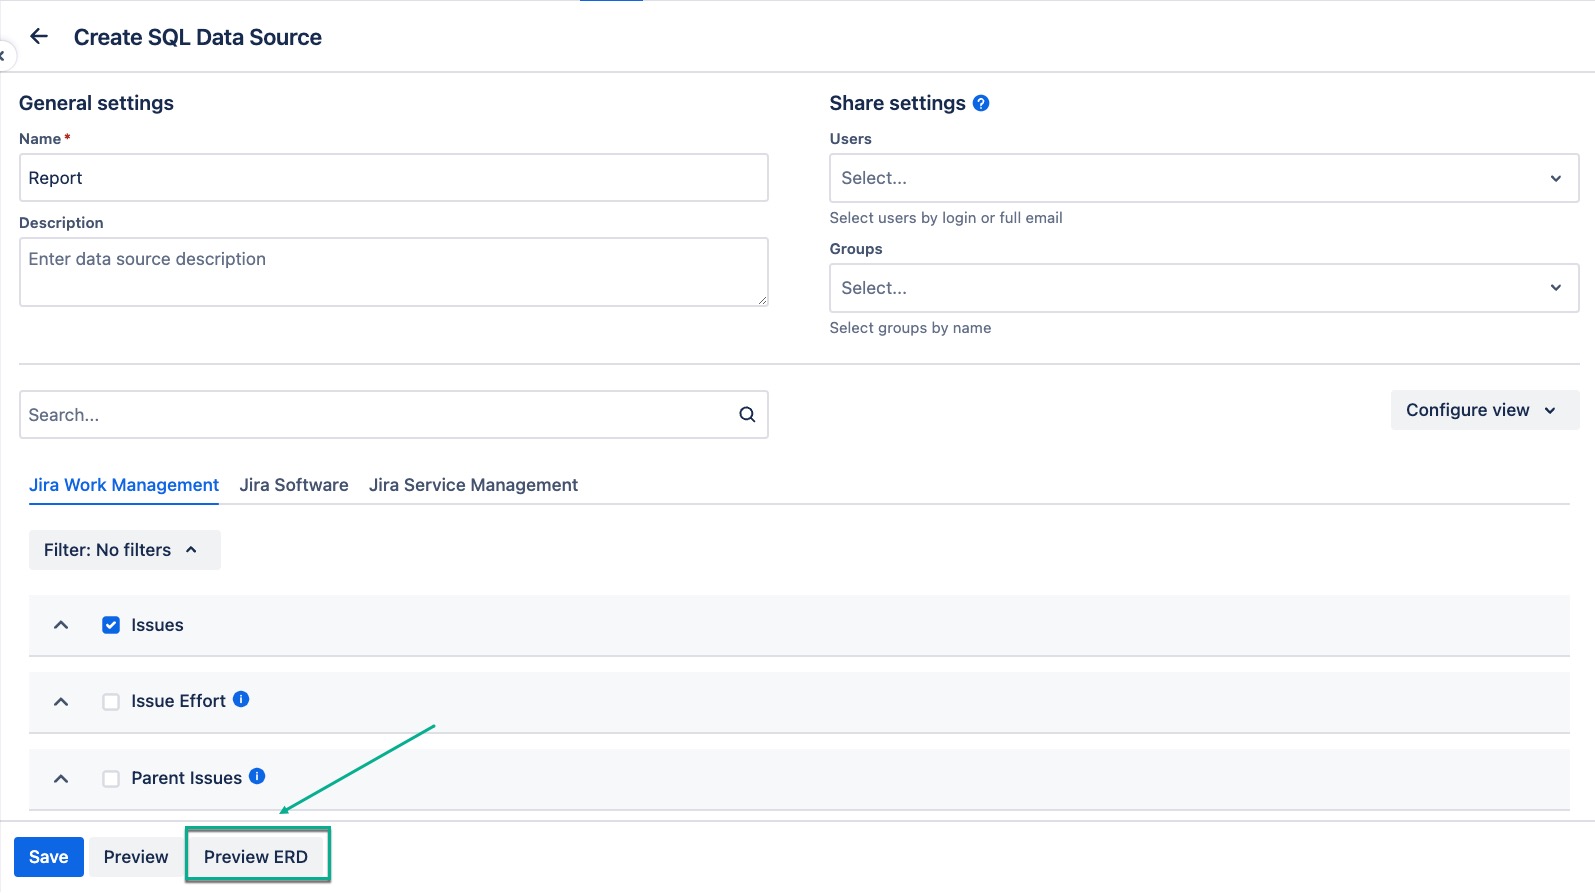Collapse the Issue Effort section chevron

point(61,702)
